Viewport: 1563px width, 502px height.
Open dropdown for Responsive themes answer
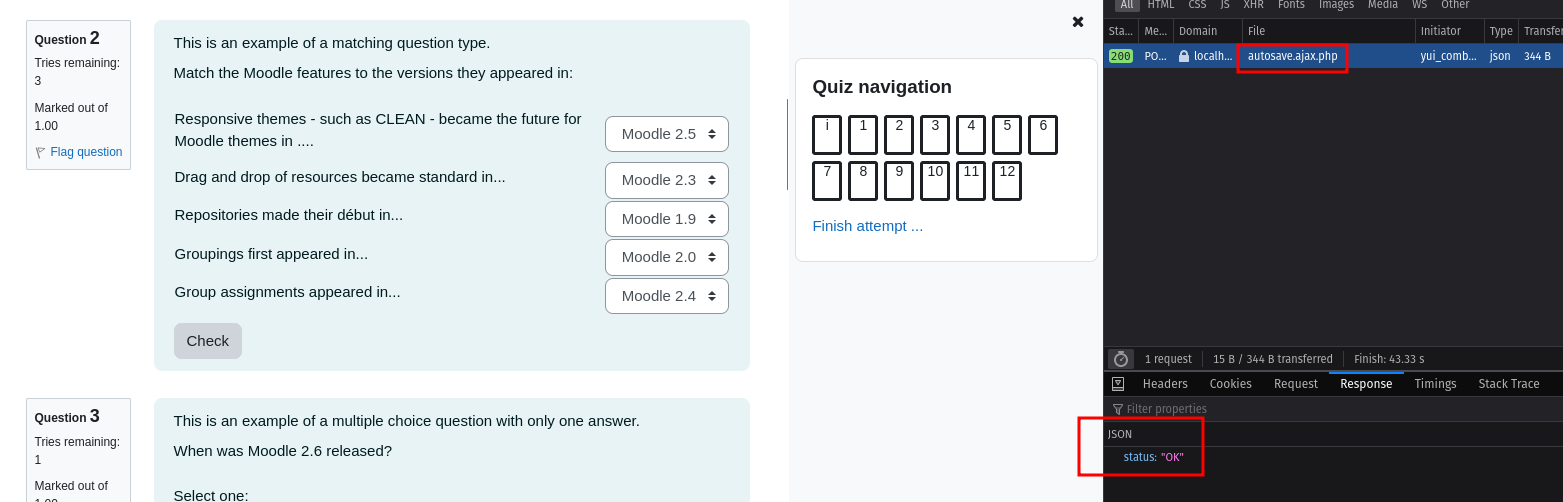[x=667, y=134]
